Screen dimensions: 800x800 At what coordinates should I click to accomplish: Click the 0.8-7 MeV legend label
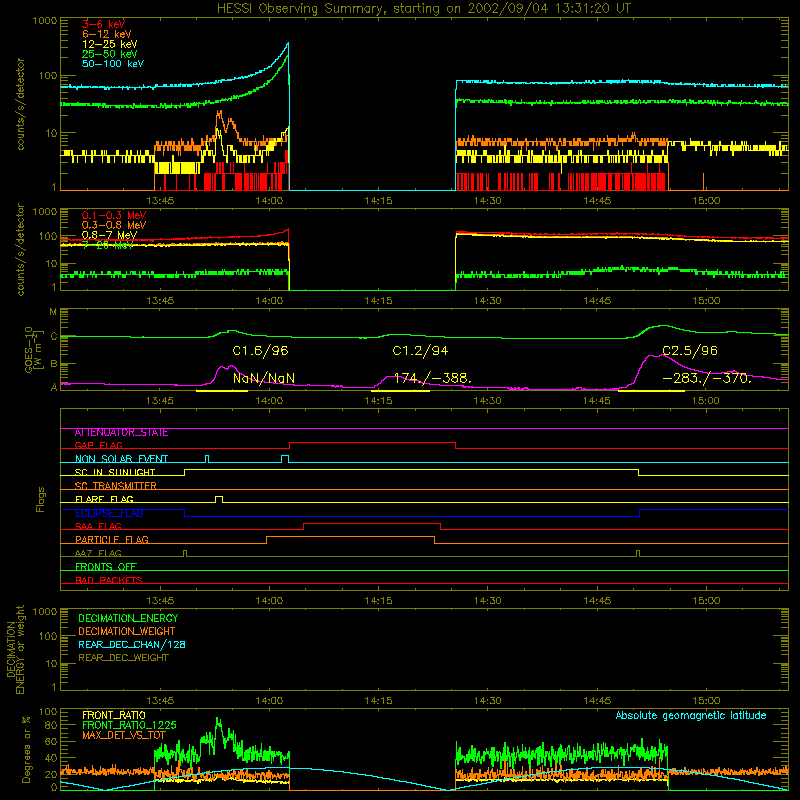click(x=109, y=235)
